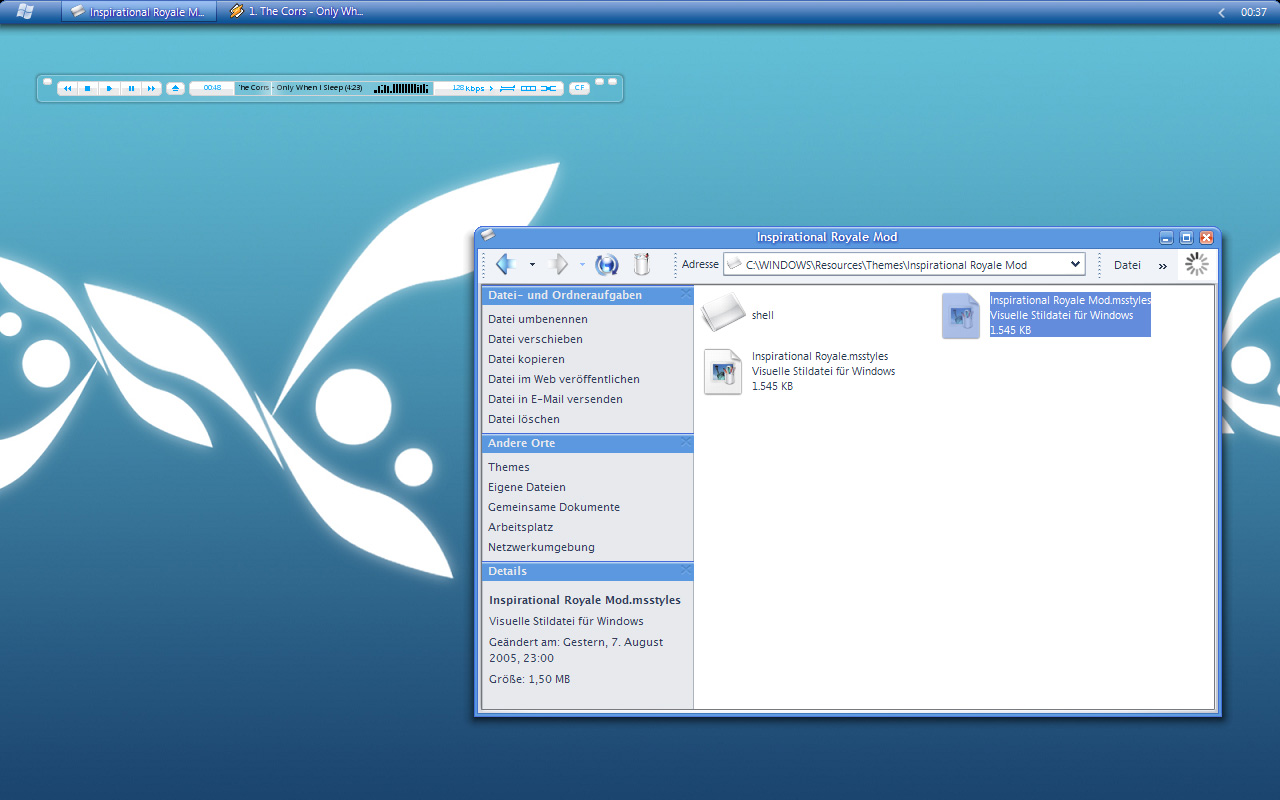Open the Start menu Windows logo
Viewport: 1280px width, 800px height.
pos(25,11)
